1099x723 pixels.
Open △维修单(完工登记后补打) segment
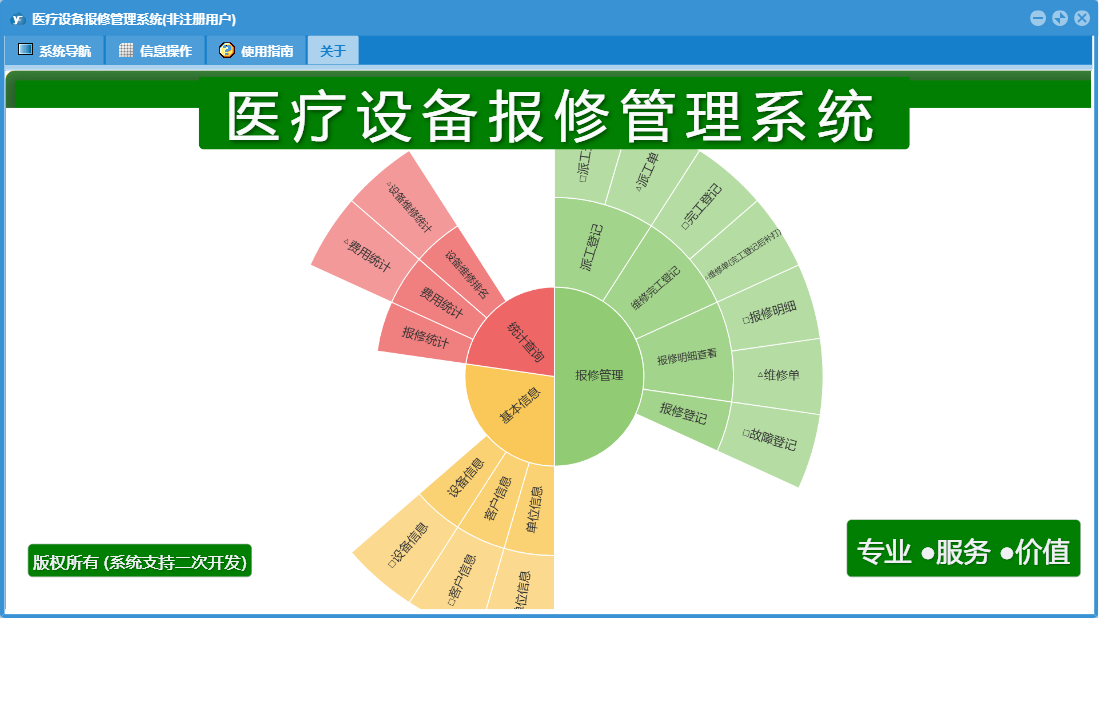[x=743, y=254]
